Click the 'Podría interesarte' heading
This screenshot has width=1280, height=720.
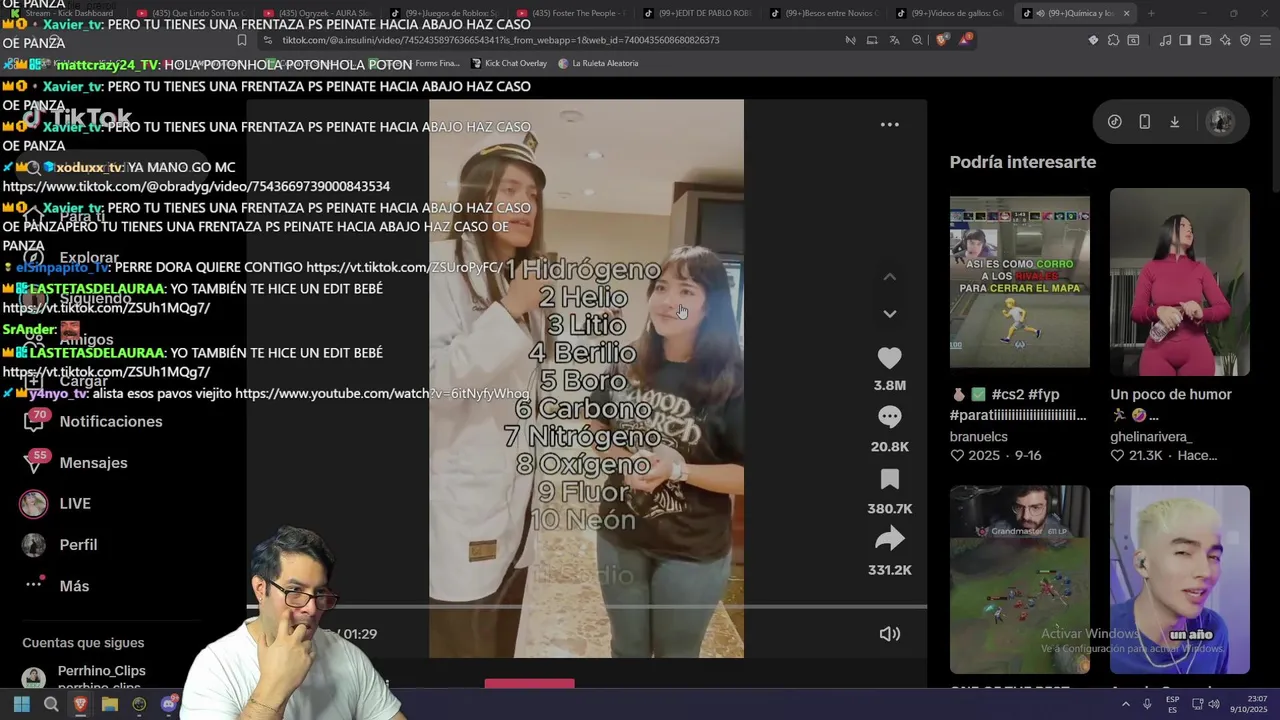1022,162
